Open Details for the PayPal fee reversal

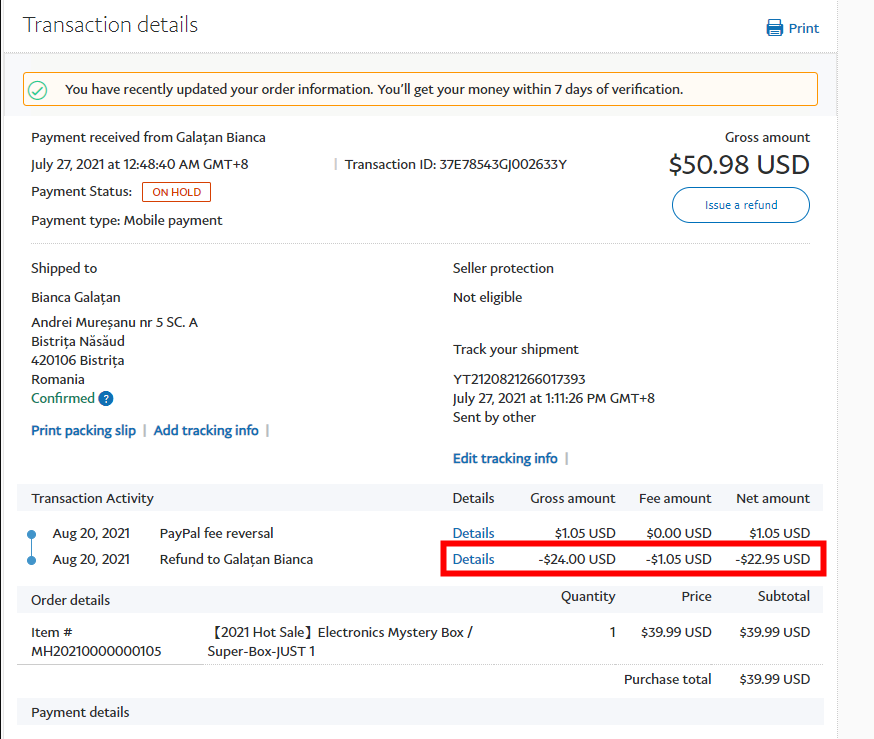pos(473,533)
